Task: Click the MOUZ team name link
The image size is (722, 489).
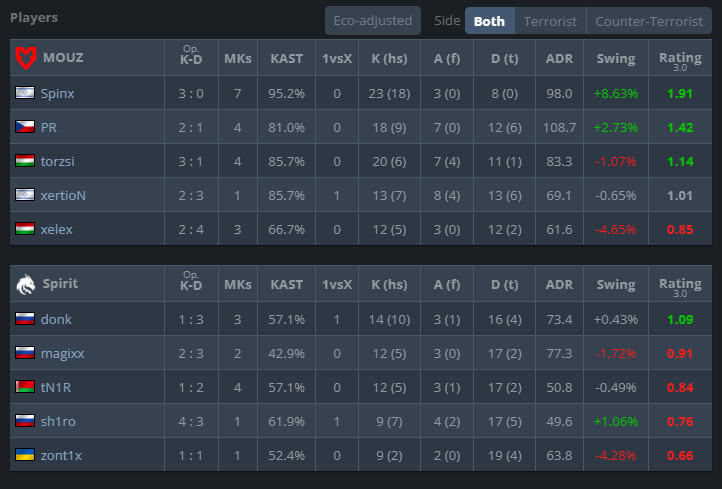Action: (63, 58)
